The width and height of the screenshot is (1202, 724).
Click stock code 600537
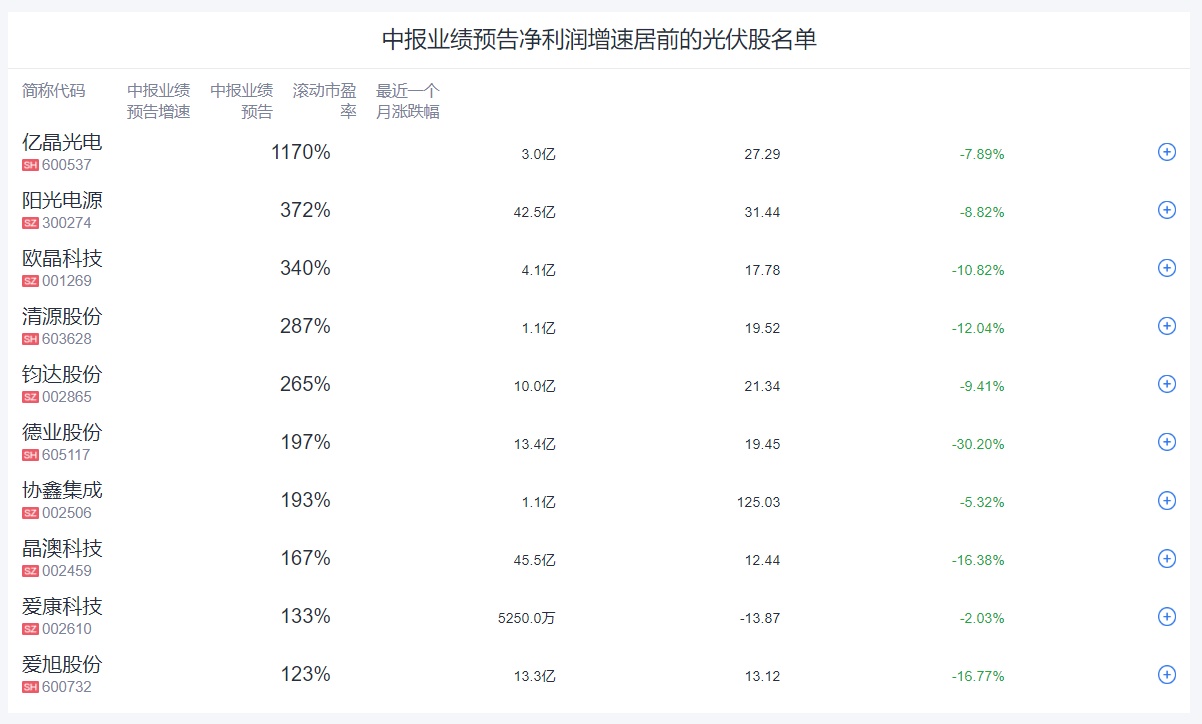[67, 165]
